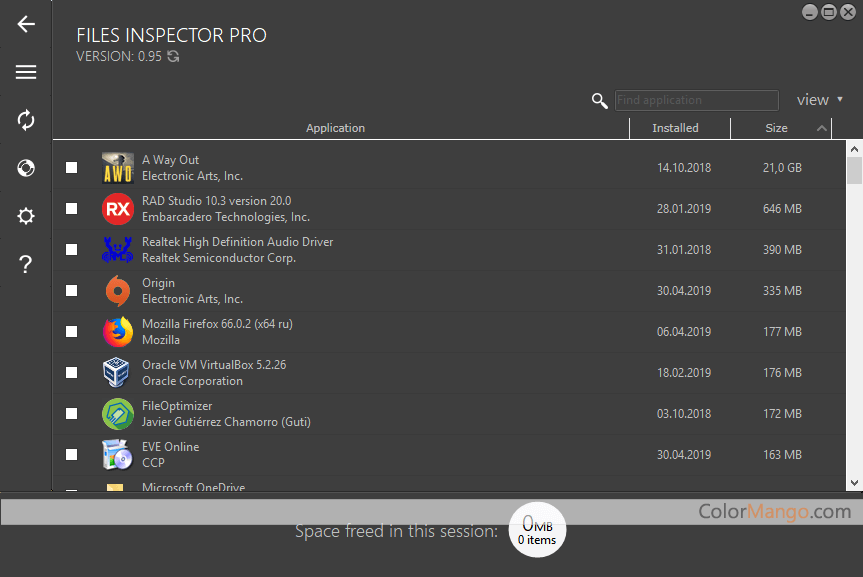863x577 pixels.
Task: Click the sort arrow in Size column
Action: click(822, 128)
